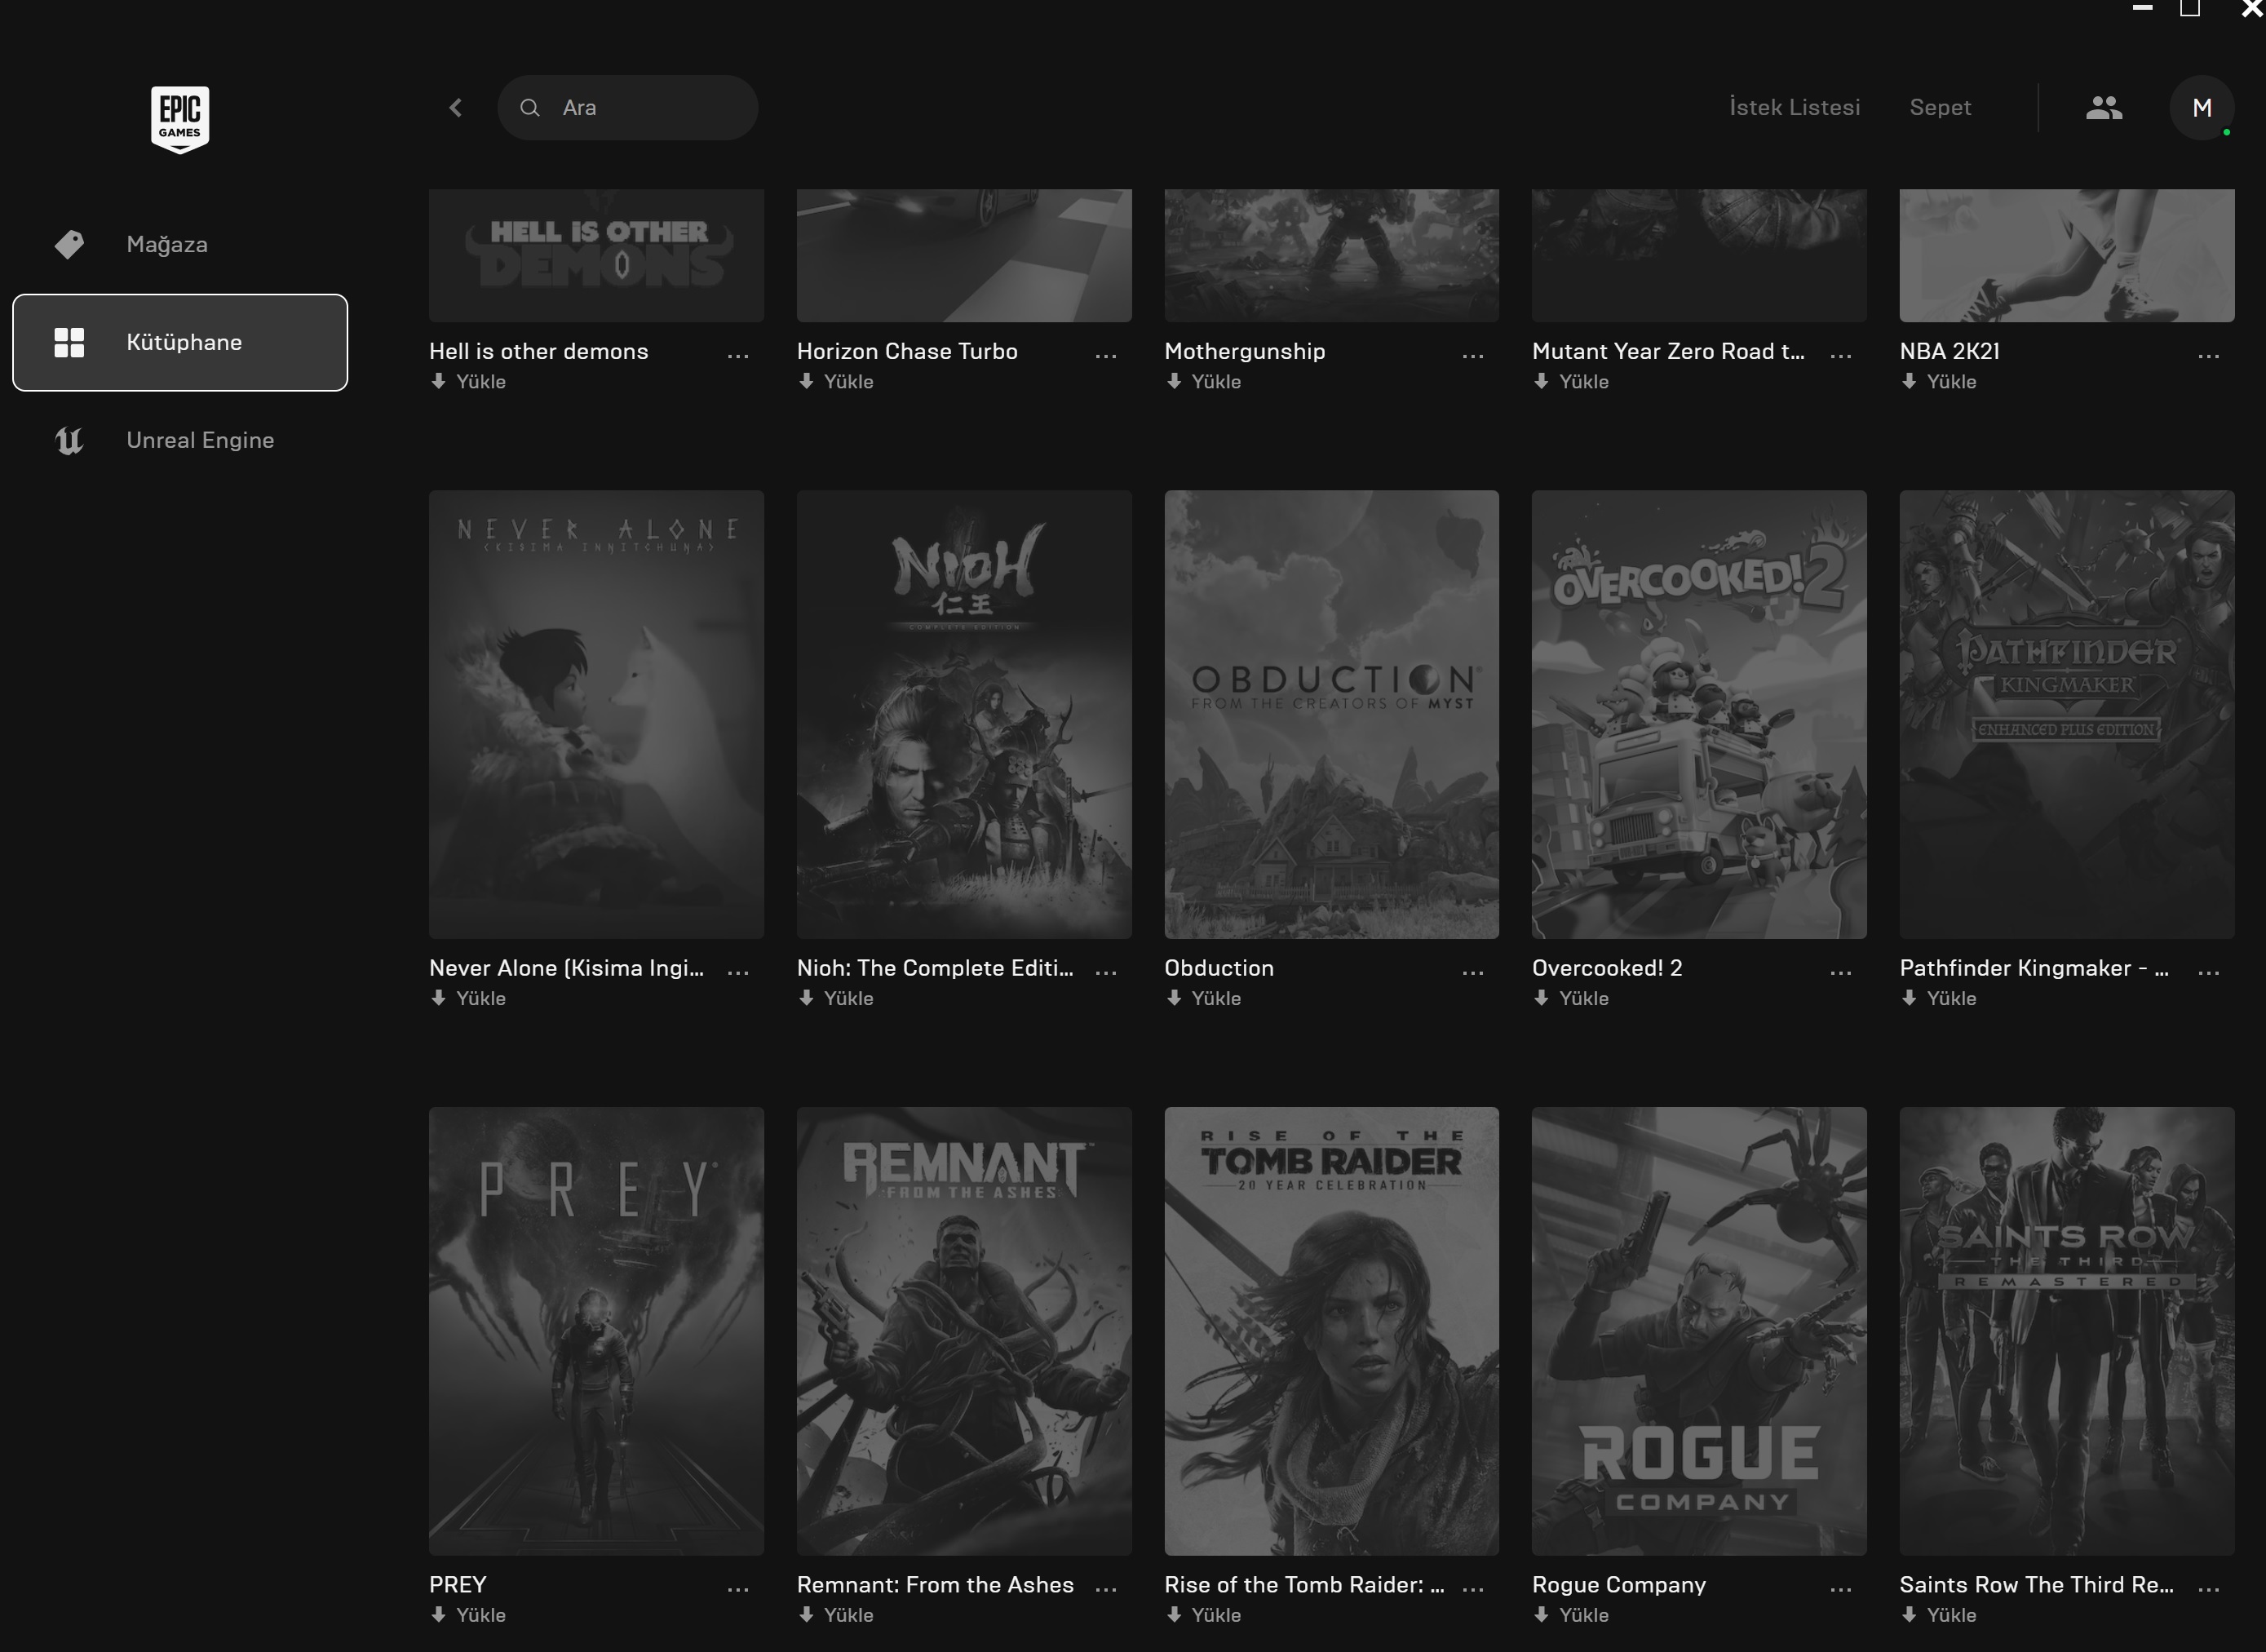
Task: Open the Mağaza store section
Action: (180, 244)
